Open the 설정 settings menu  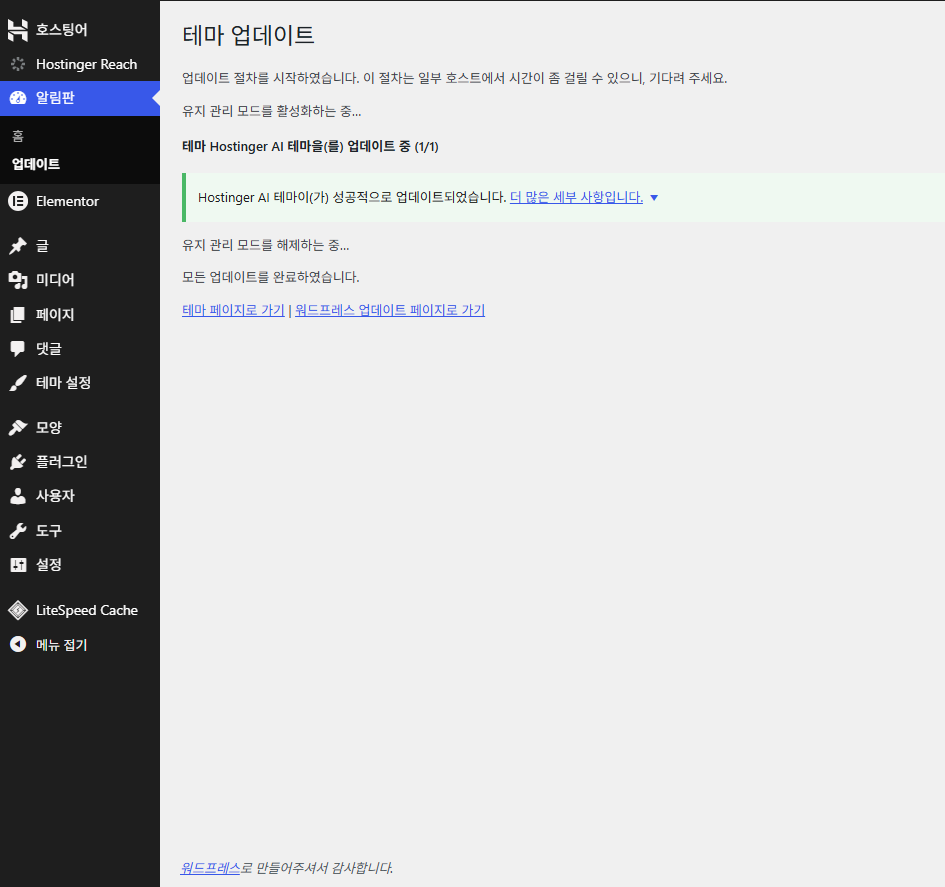point(80,565)
